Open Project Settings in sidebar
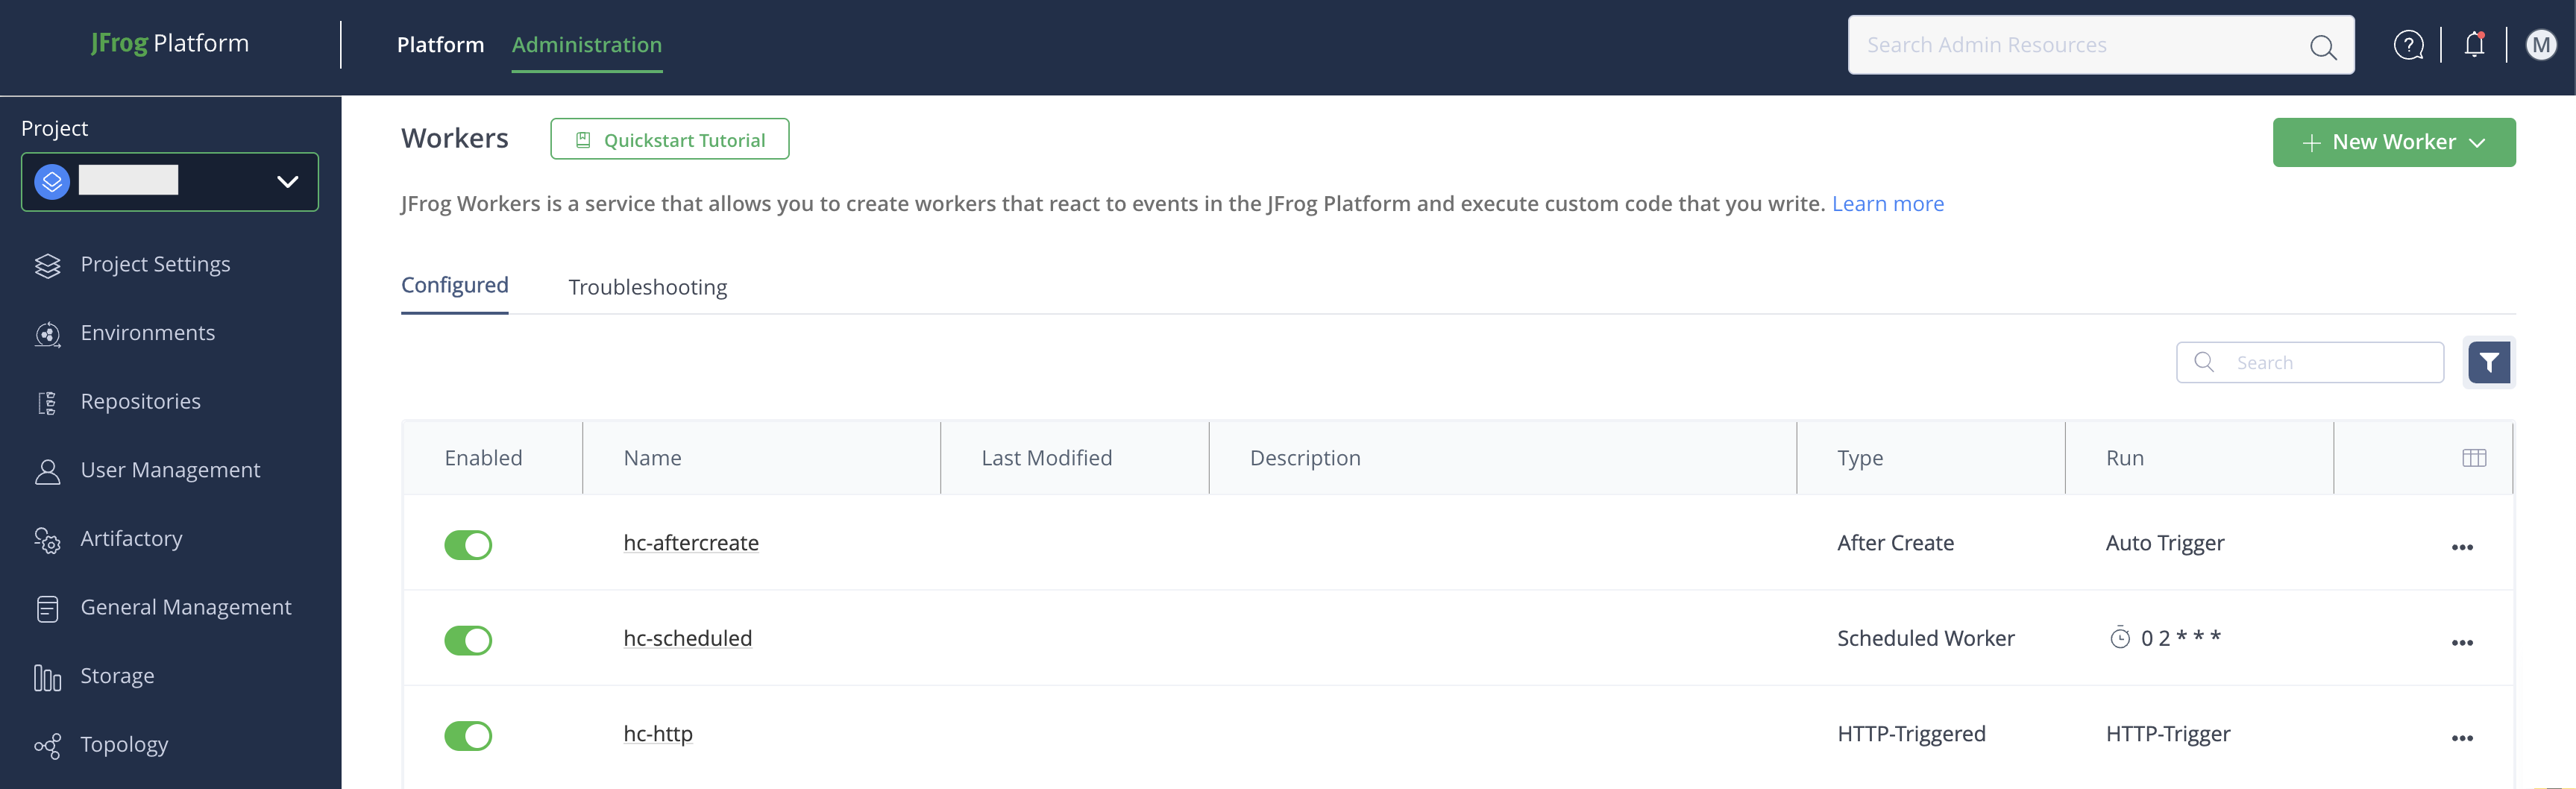 155,264
